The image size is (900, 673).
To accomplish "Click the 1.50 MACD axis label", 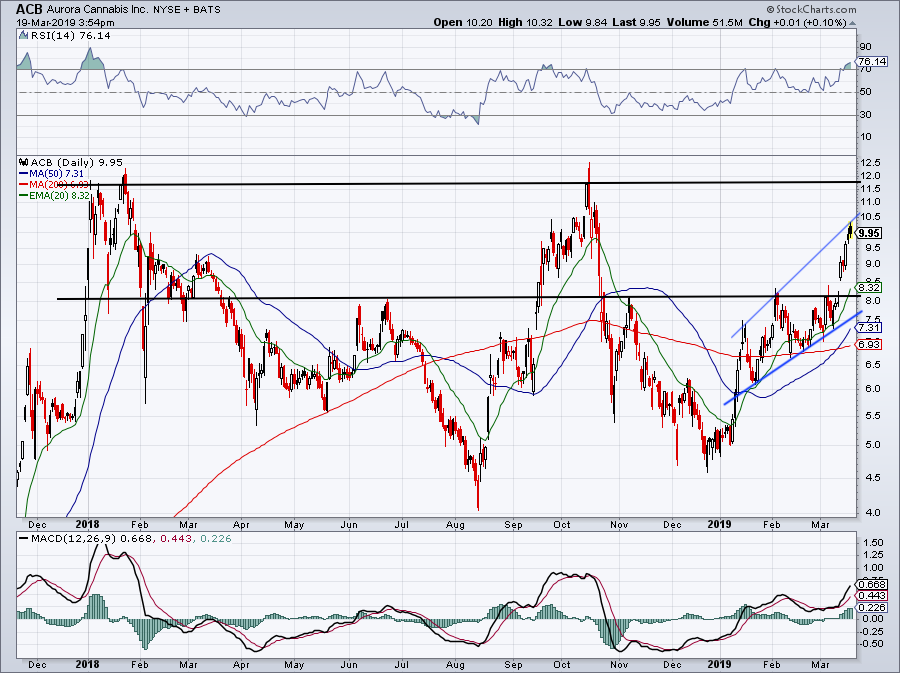I will point(872,542).
